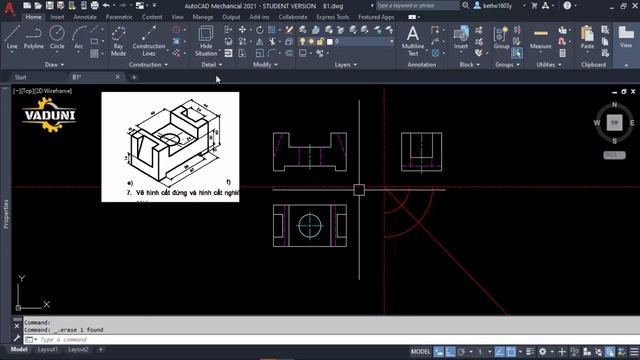Select the Circle tool
The width and height of the screenshot is (640, 360).
point(57,38)
